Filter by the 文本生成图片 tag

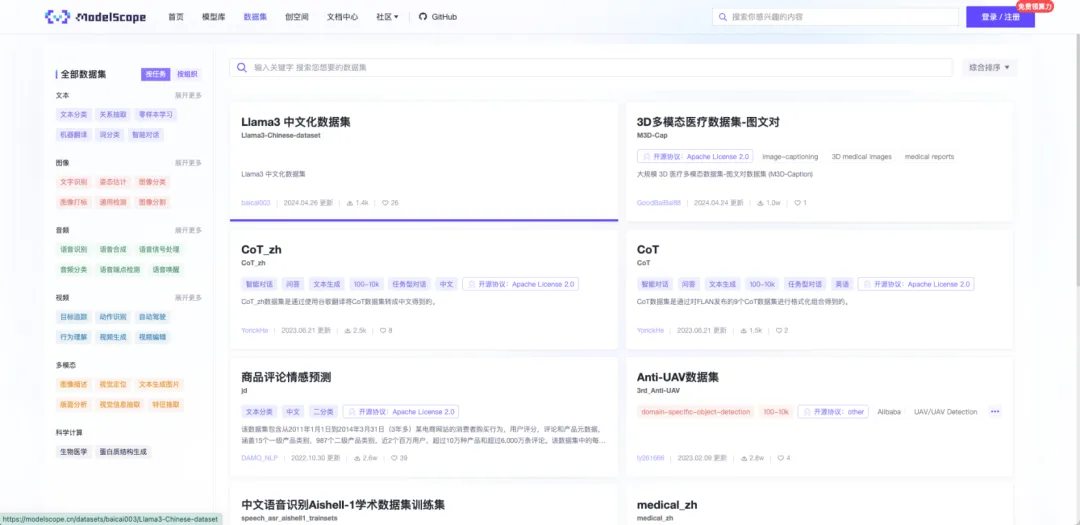(x=159, y=384)
